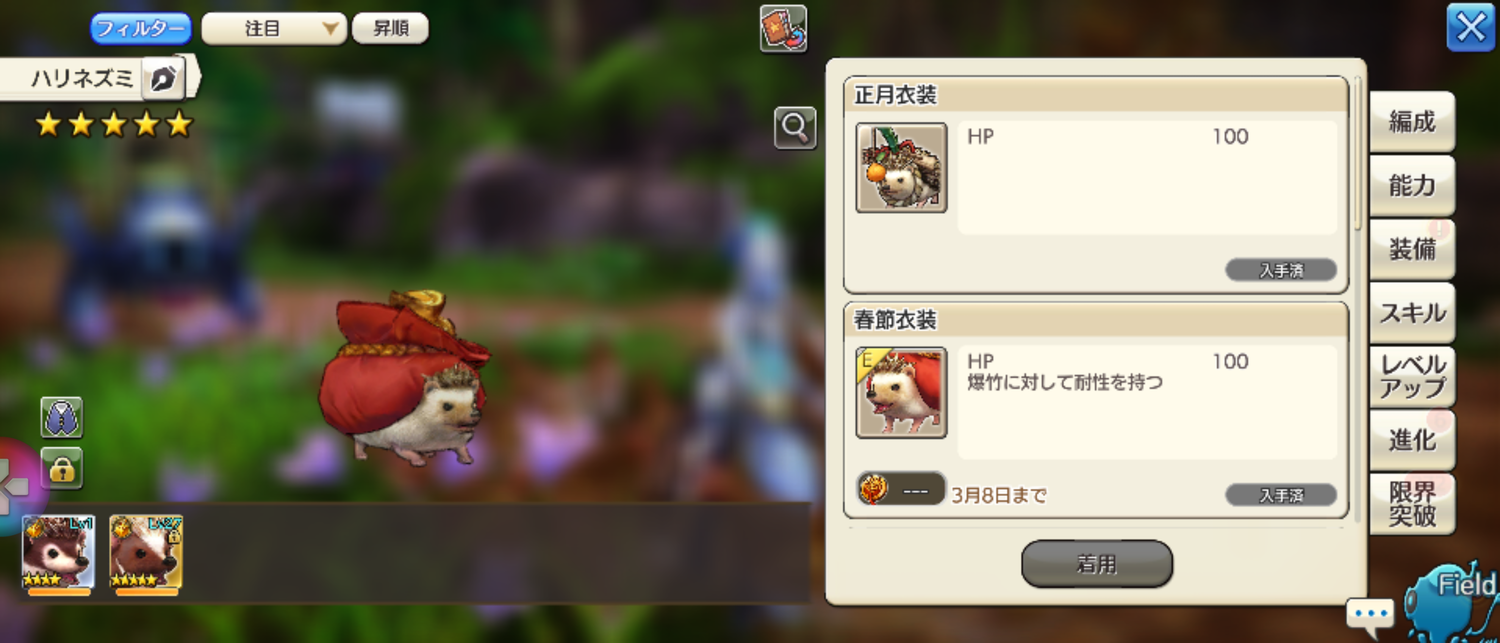This screenshot has width=1500, height=643.
Task: Tap the card book icon at top
Action: tap(783, 28)
